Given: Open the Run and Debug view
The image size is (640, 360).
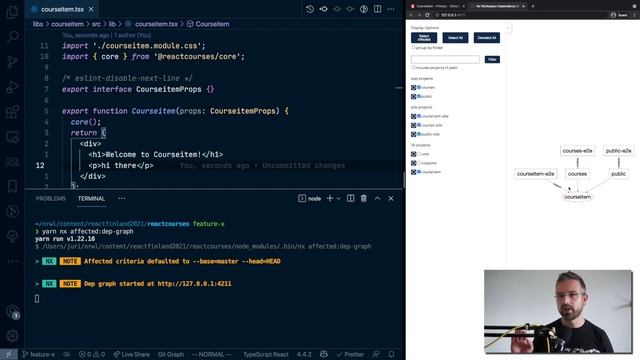Looking at the screenshot, I should (12, 87).
